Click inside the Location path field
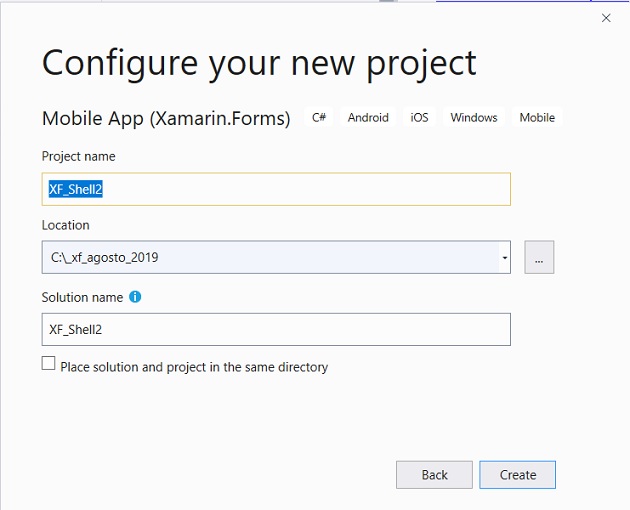This screenshot has width=630, height=510. coord(270,257)
